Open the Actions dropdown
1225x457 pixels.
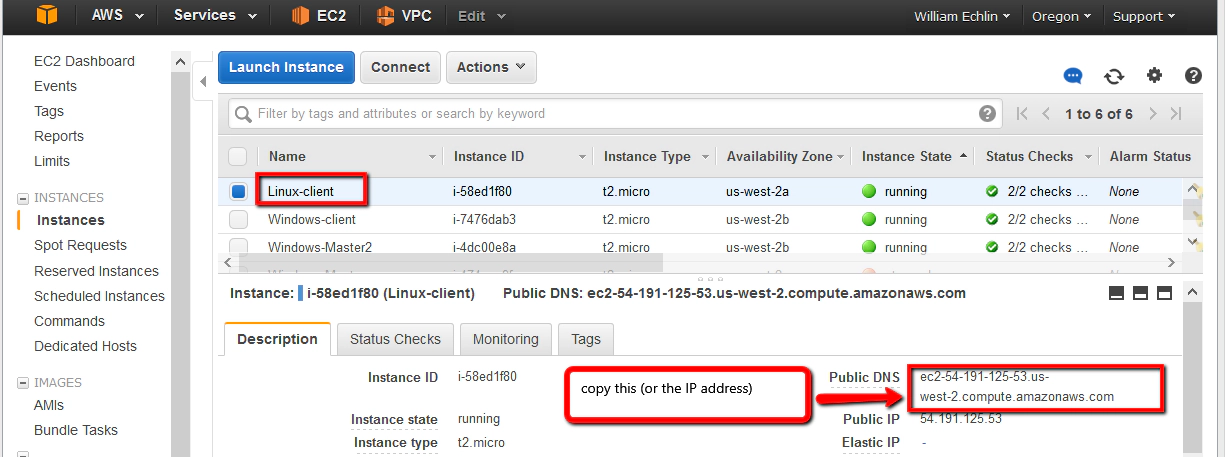pyautogui.click(x=491, y=67)
